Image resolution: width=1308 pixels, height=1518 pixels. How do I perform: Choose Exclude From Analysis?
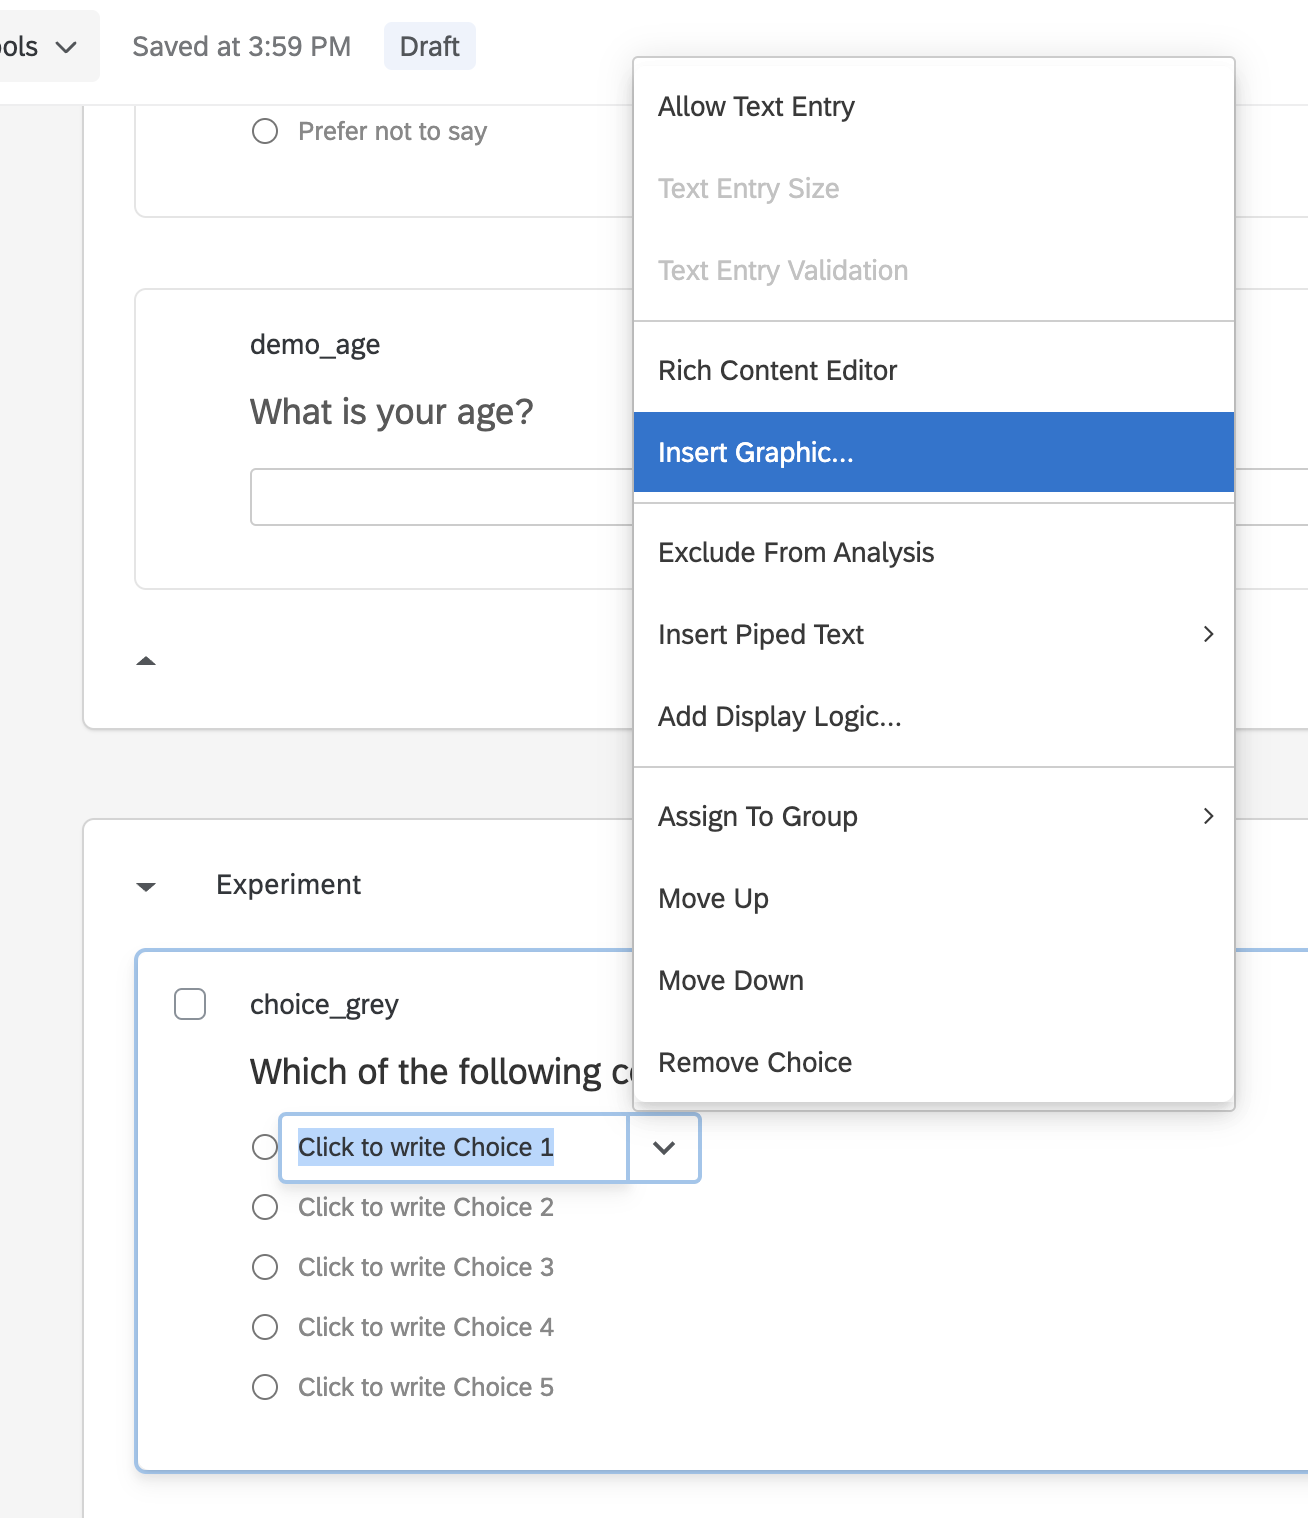click(x=933, y=553)
